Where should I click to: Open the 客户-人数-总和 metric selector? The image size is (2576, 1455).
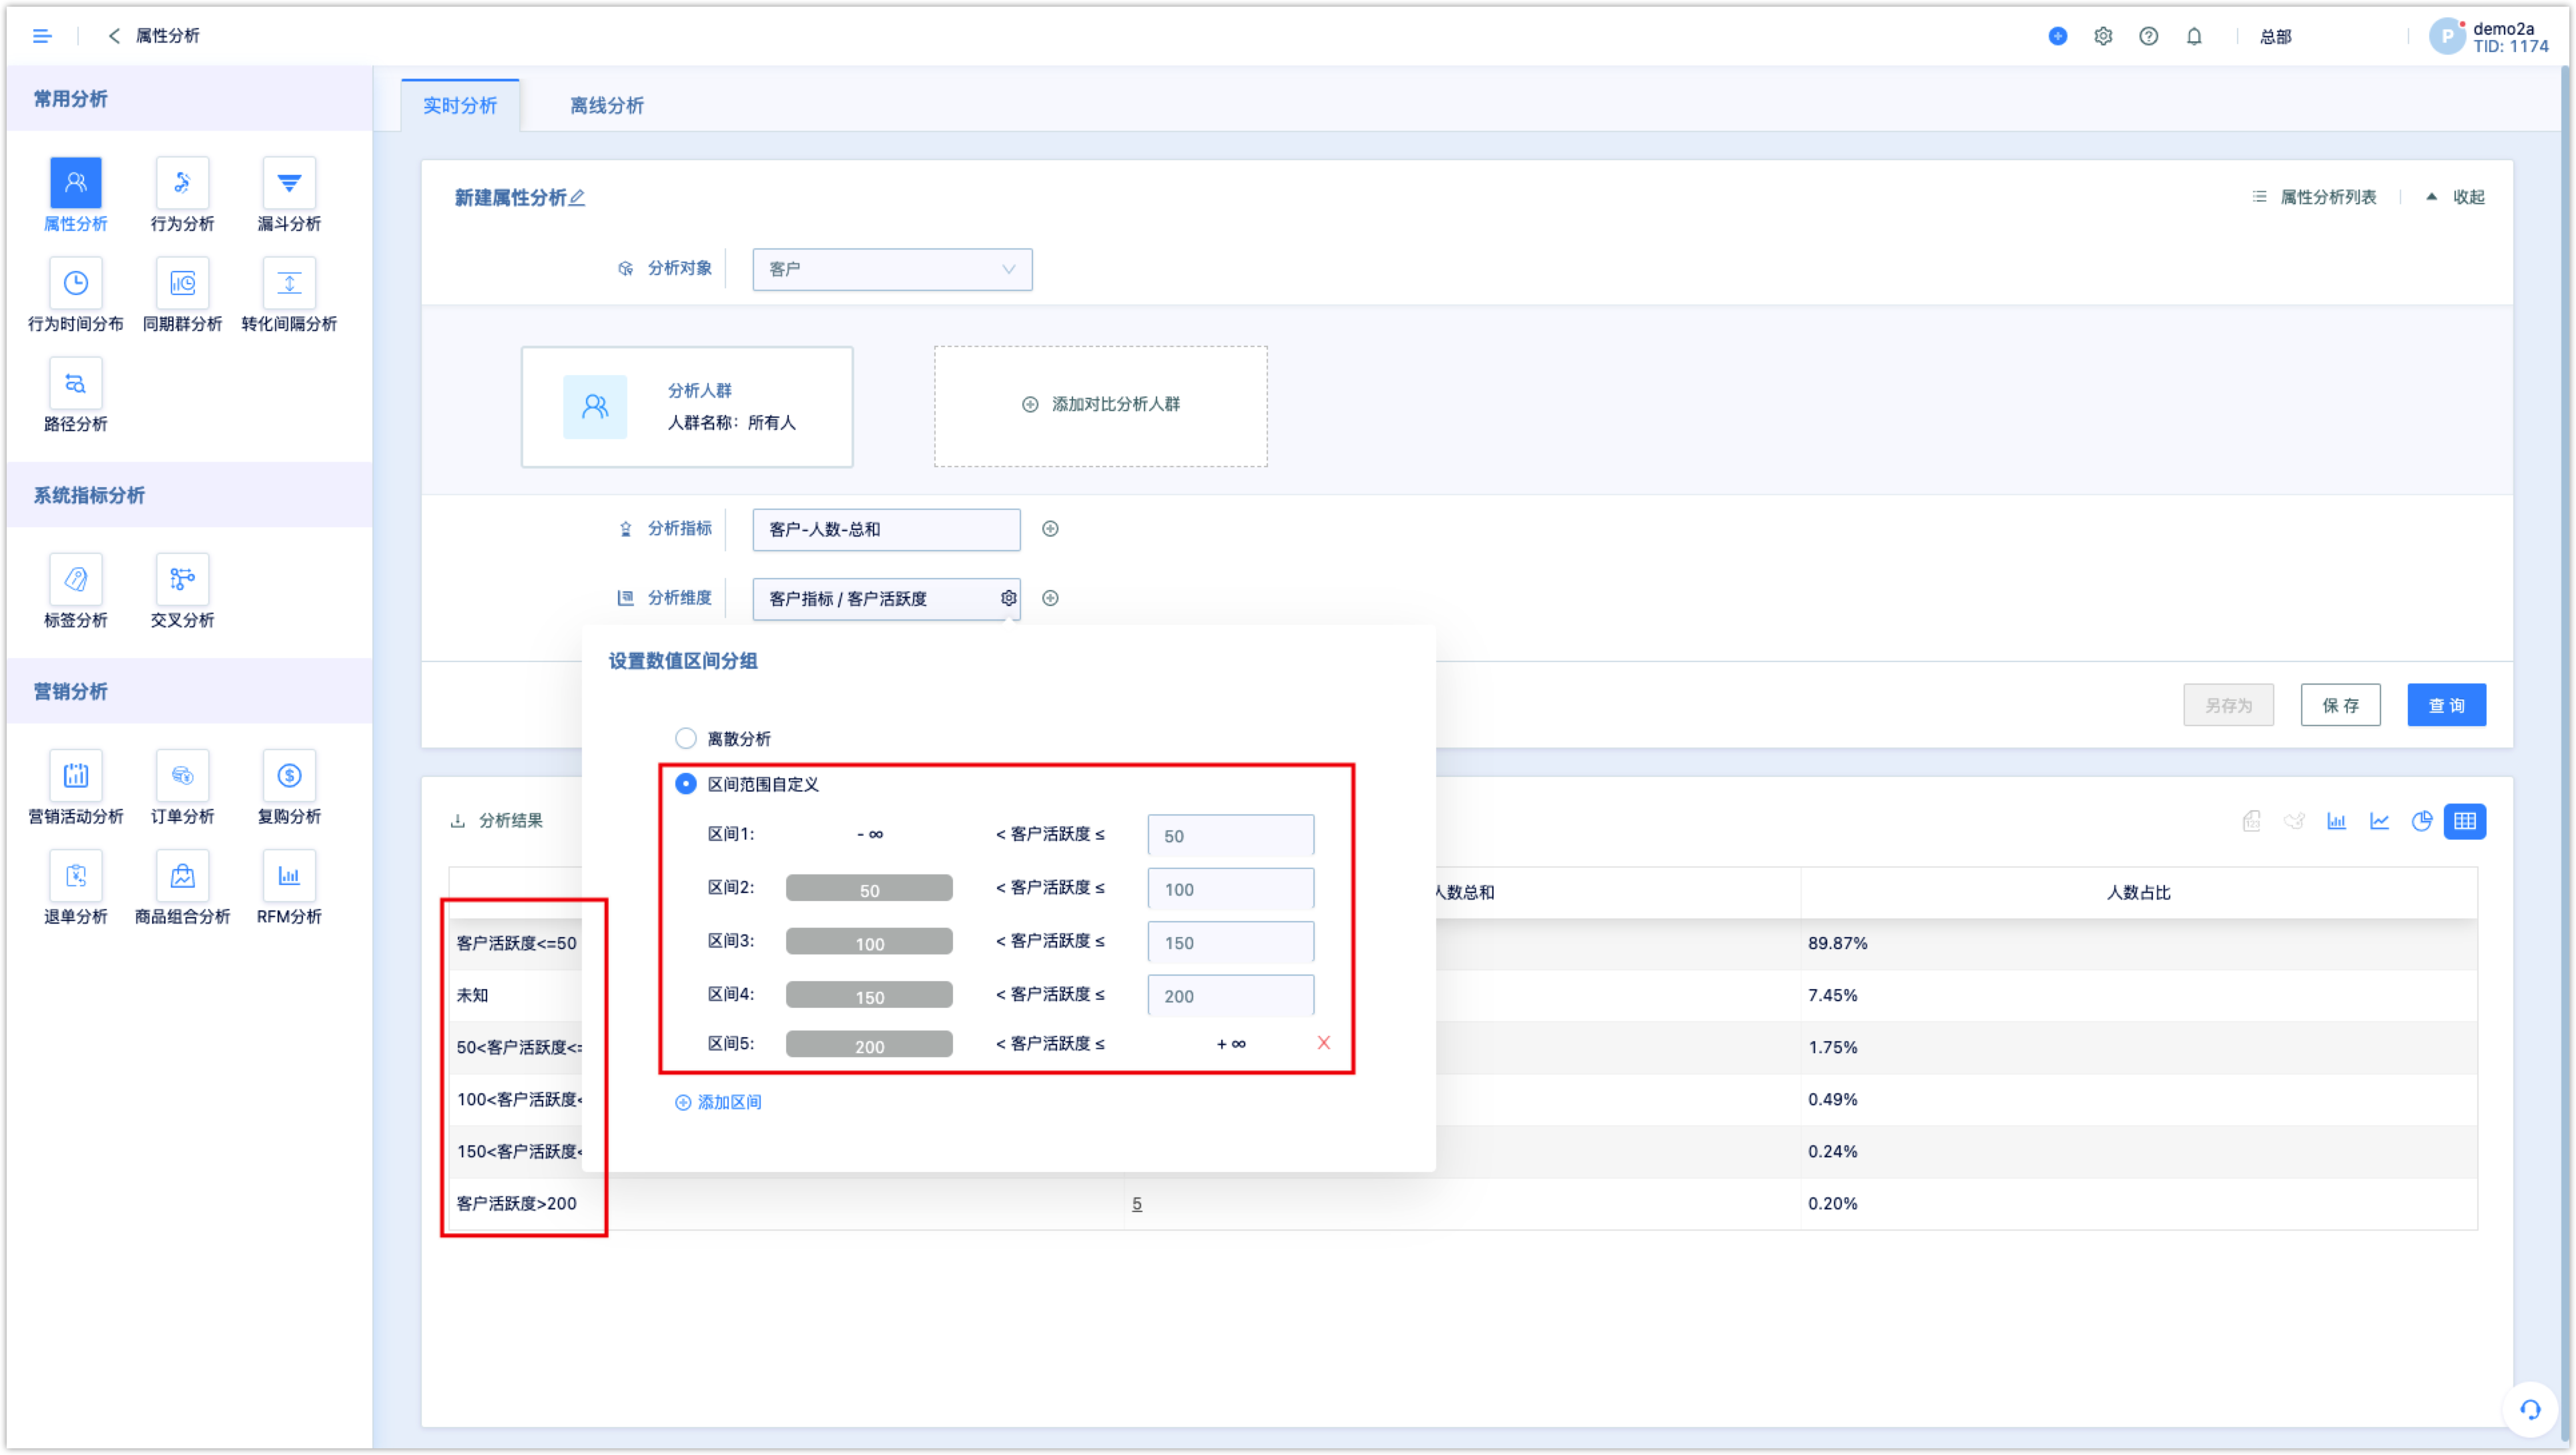pyautogui.click(x=886, y=529)
